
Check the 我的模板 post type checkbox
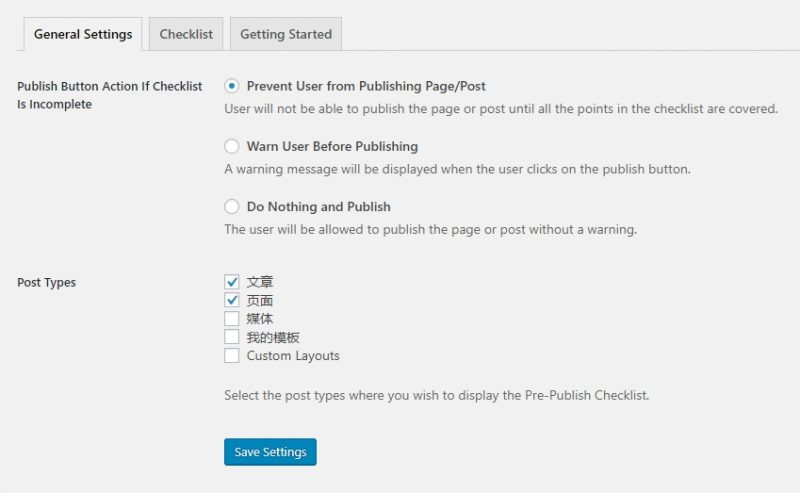(x=232, y=337)
